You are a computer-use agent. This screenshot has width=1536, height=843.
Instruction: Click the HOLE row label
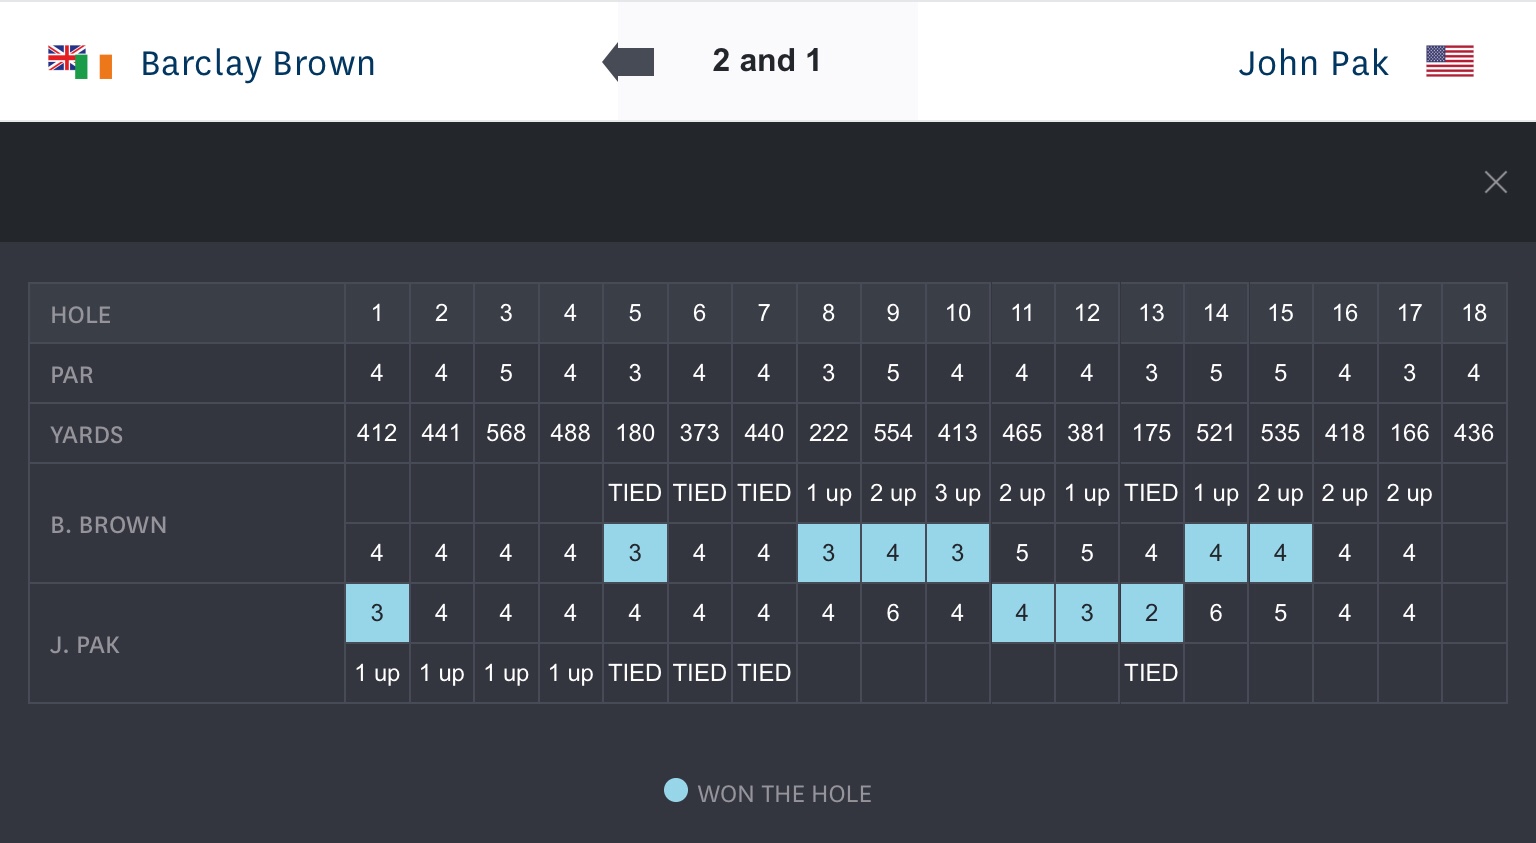[81, 315]
